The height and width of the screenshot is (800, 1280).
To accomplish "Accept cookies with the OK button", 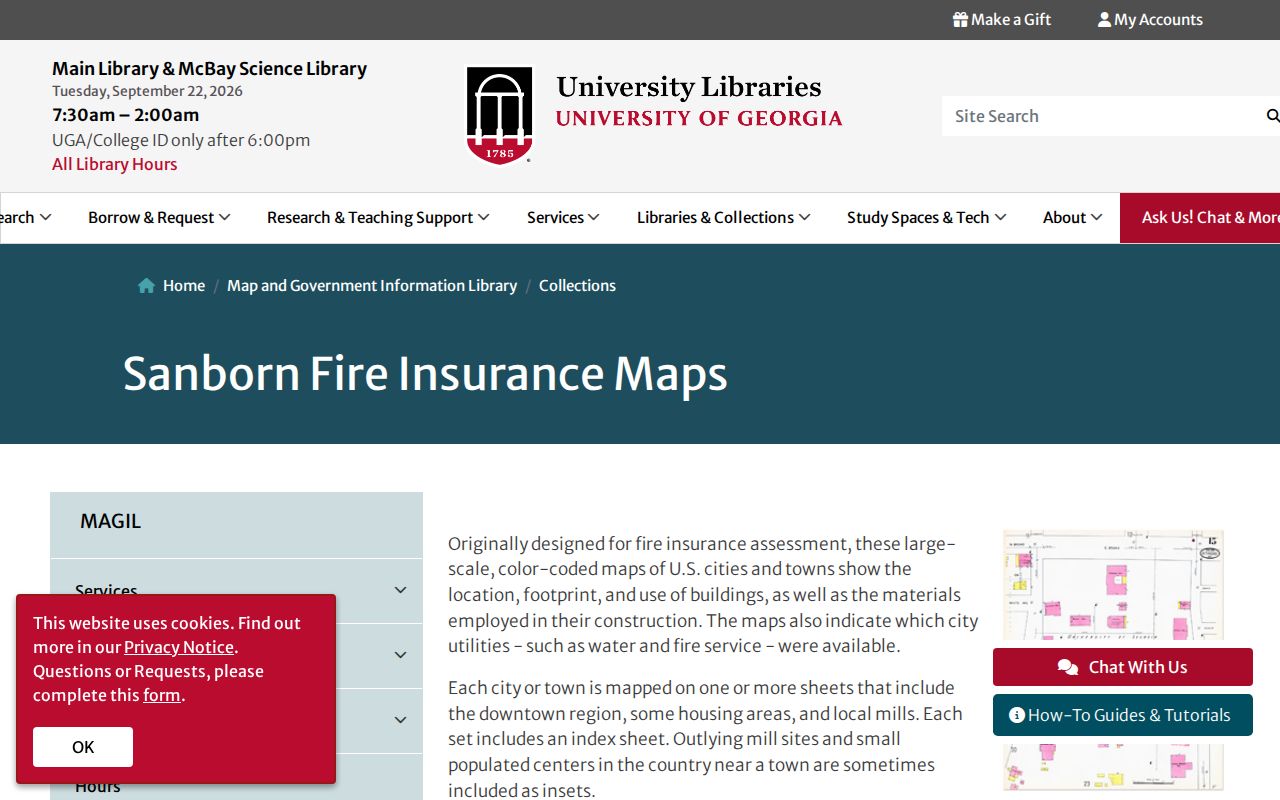I will [83, 747].
